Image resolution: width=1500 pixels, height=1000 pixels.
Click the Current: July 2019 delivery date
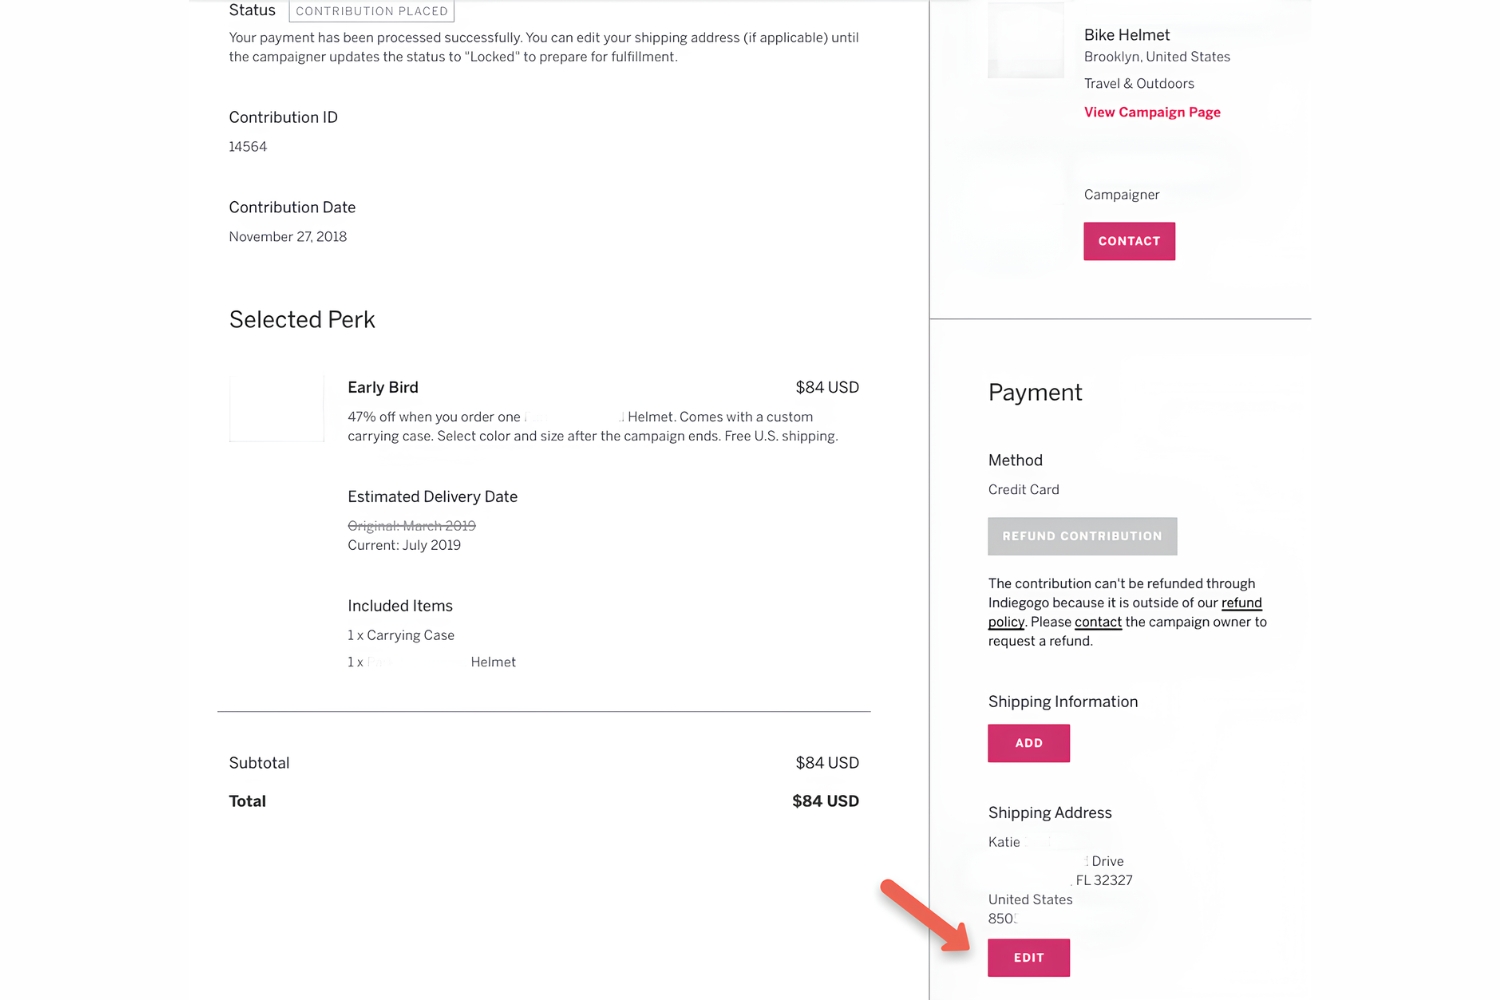pos(404,545)
